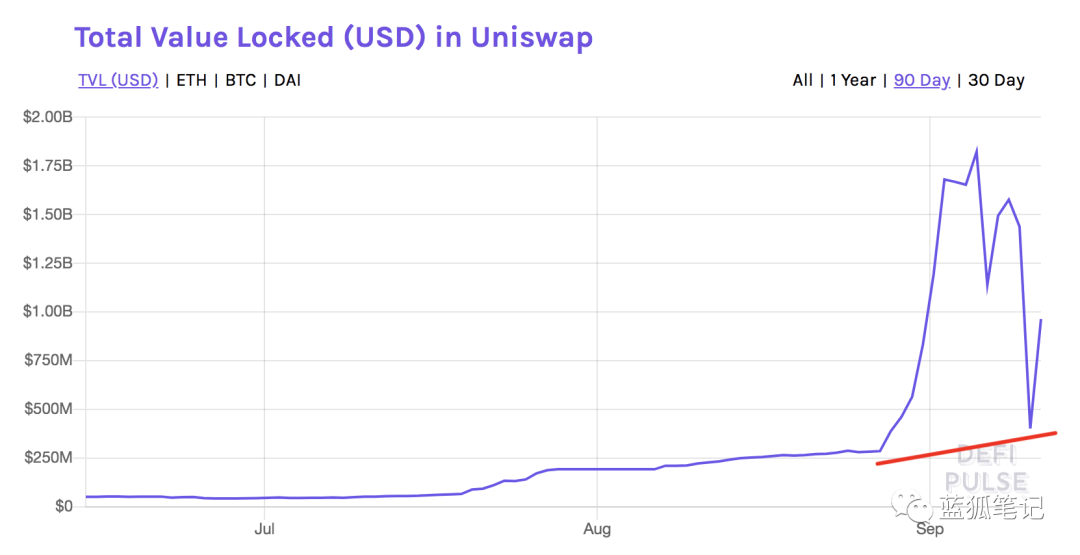The image size is (1080, 555).
Task: Click the Jul marker on the x-axis
Action: pyautogui.click(x=265, y=528)
